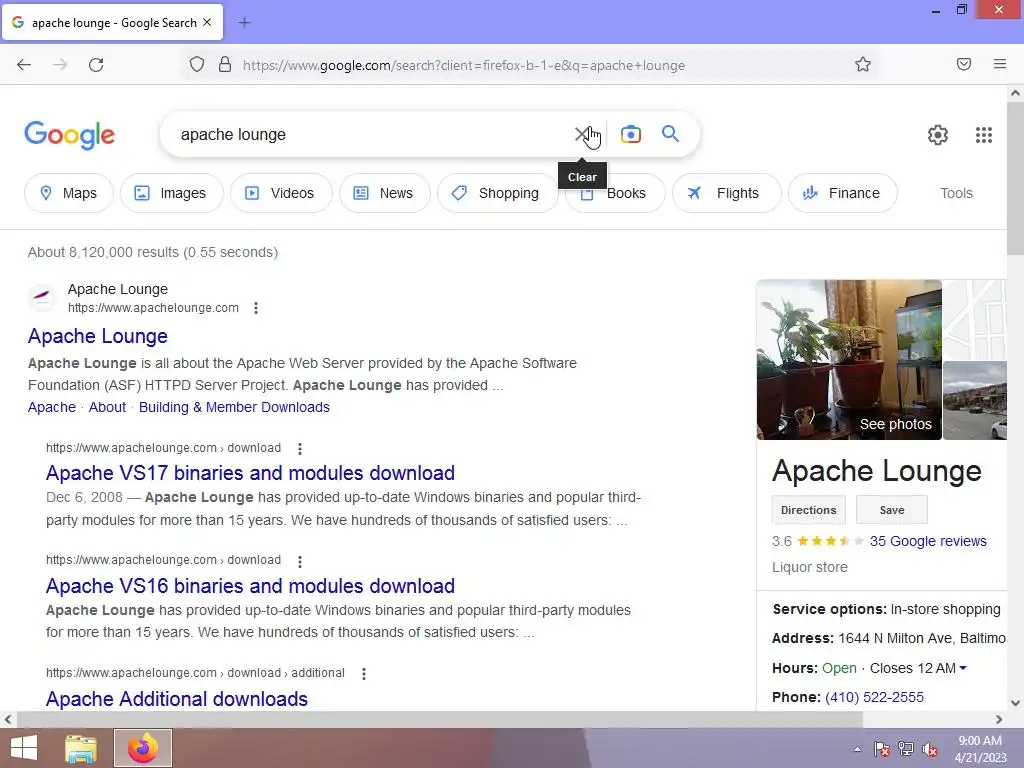The height and width of the screenshot is (768, 1024).
Task: Open more options for Additional downloads result
Action: (x=364, y=673)
